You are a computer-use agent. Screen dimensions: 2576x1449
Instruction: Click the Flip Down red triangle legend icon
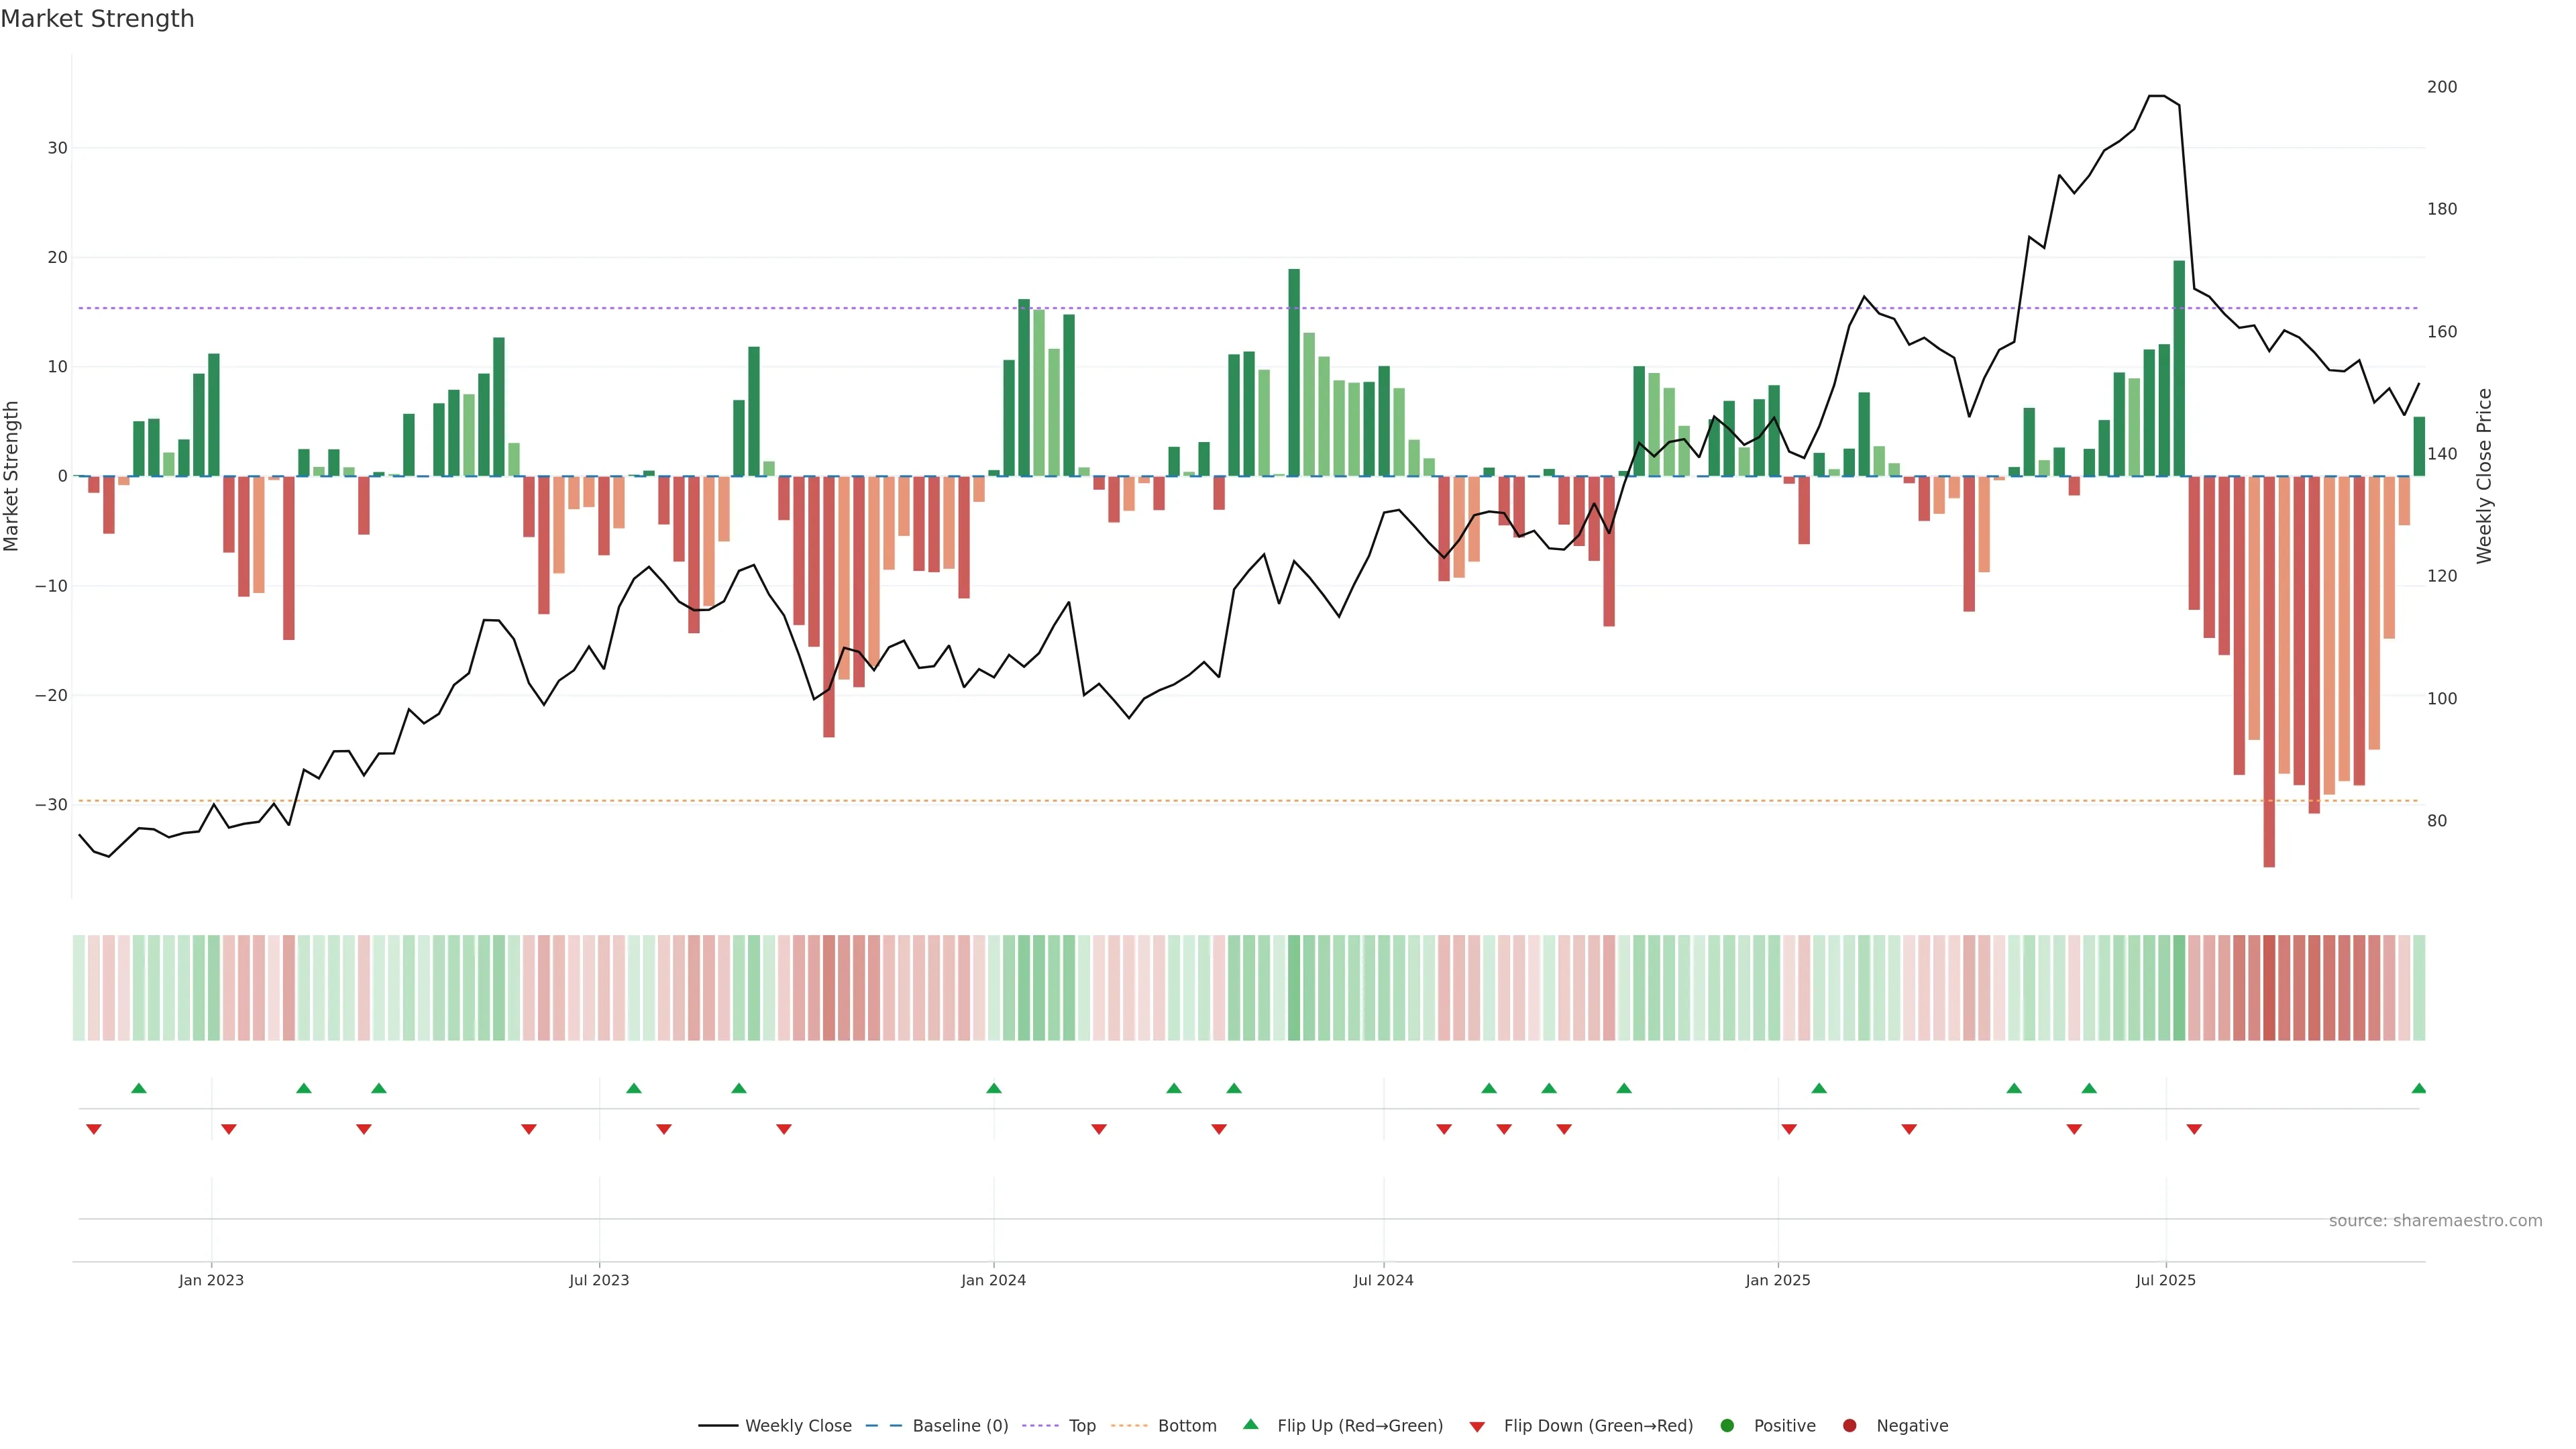tap(1477, 1426)
